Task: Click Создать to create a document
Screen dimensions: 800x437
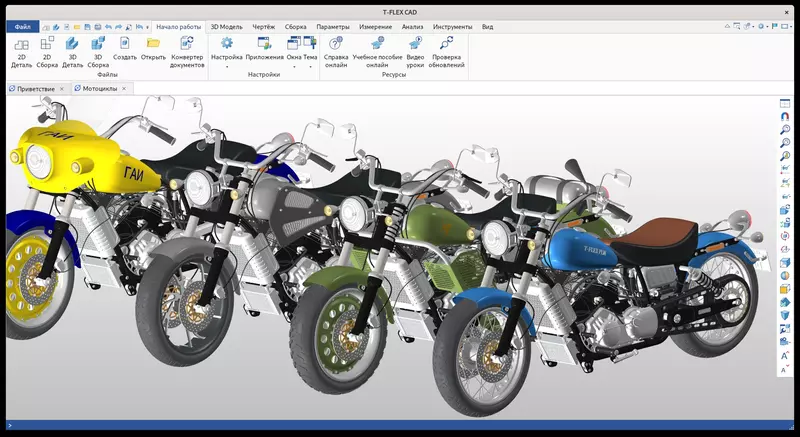Action: tap(125, 44)
